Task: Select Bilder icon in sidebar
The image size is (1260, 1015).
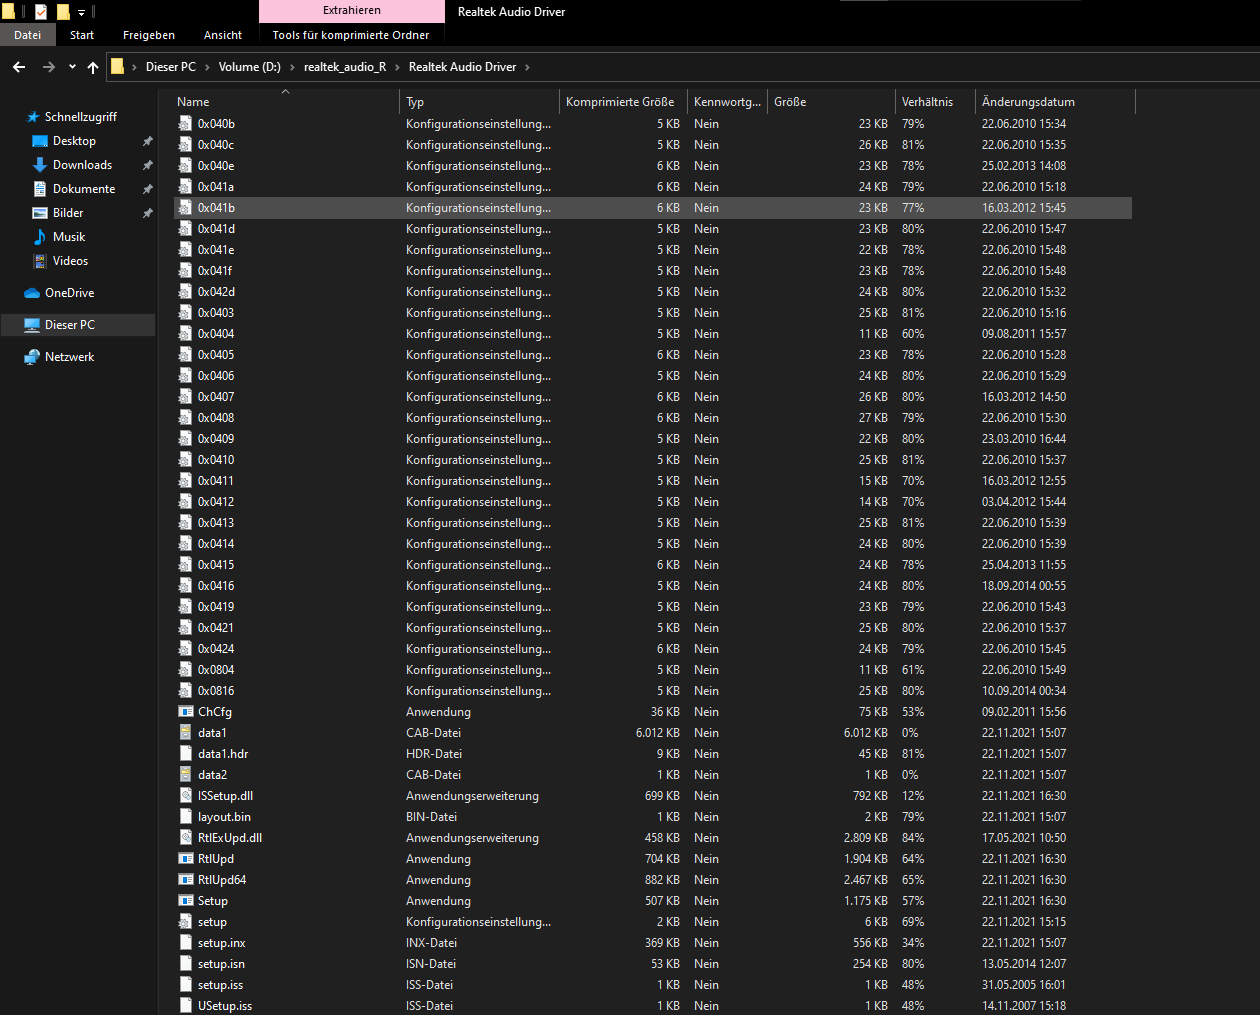Action: click(x=40, y=213)
